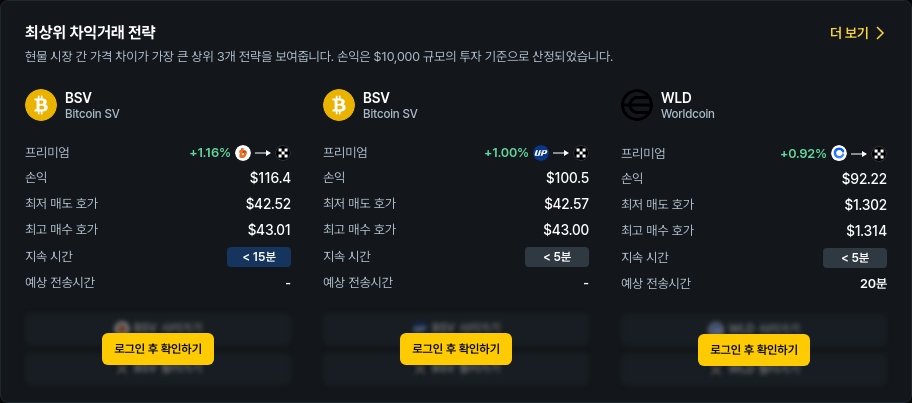Click 로그인 후 확인하기 under second BSV card
Screen dimensions: 912x403
(x=456, y=349)
